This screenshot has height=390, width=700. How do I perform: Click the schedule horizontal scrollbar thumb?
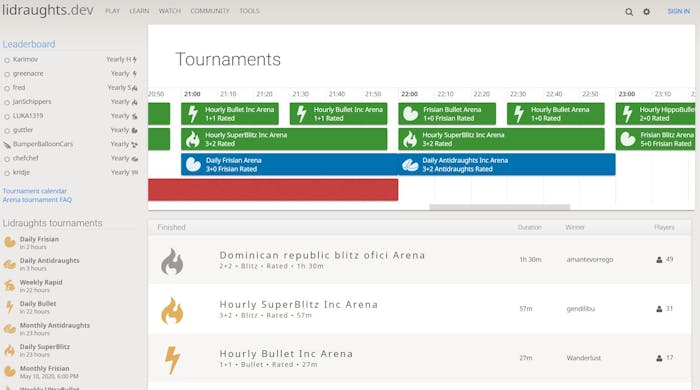click(x=500, y=207)
